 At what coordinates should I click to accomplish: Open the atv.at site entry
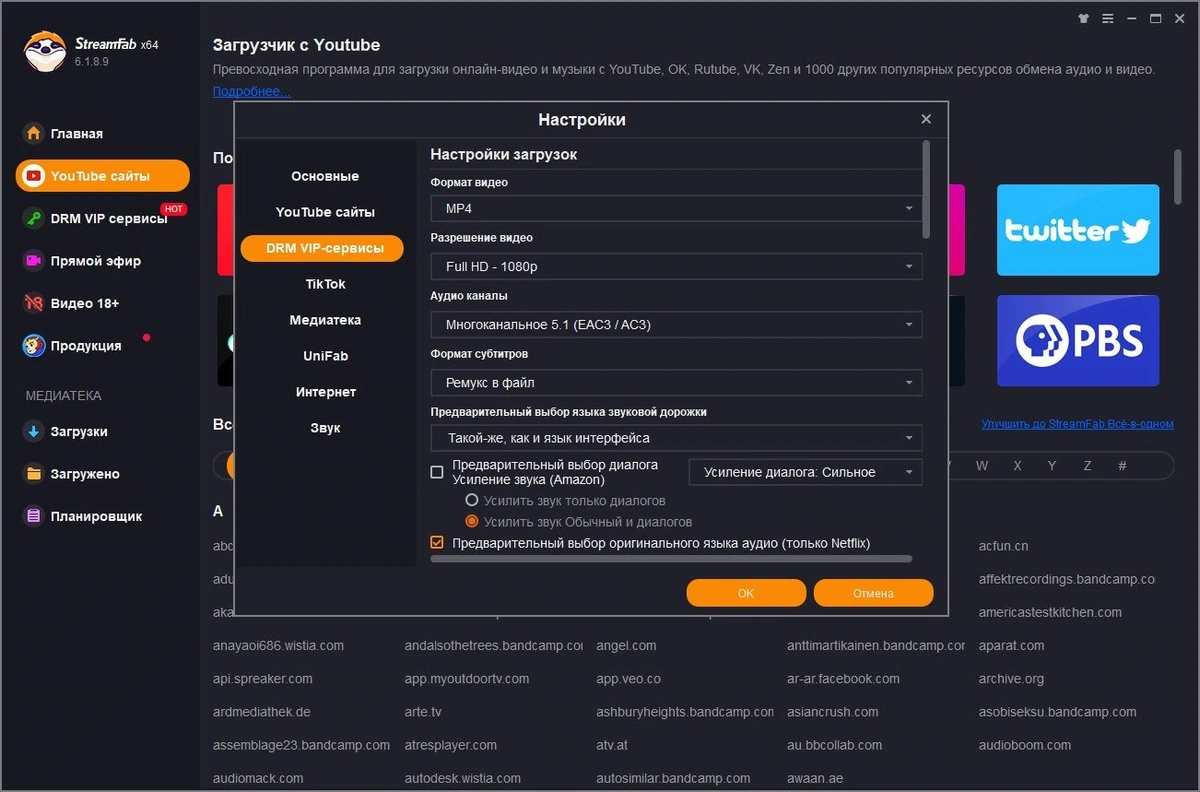(612, 745)
